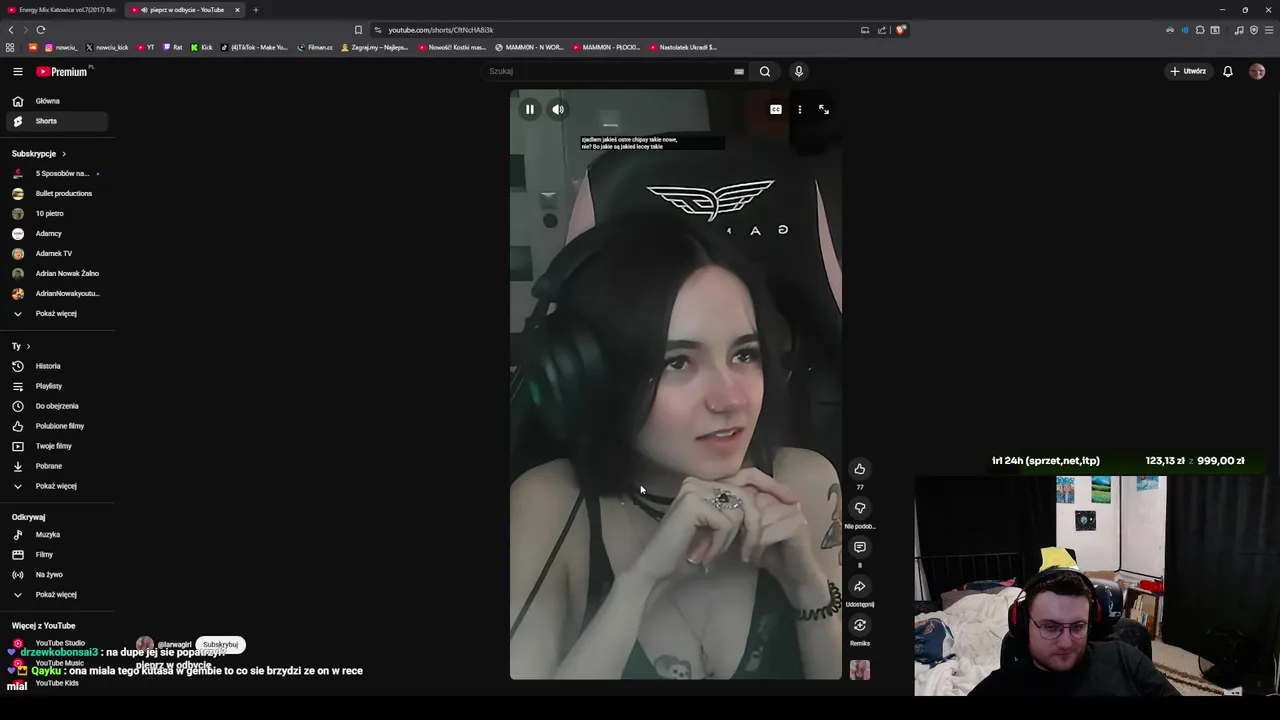Reload the current page

point(41,30)
